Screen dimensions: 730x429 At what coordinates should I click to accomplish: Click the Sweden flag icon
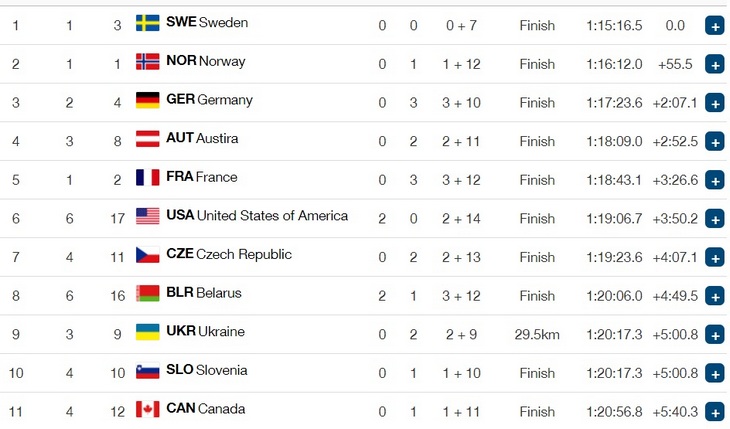point(148,23)
